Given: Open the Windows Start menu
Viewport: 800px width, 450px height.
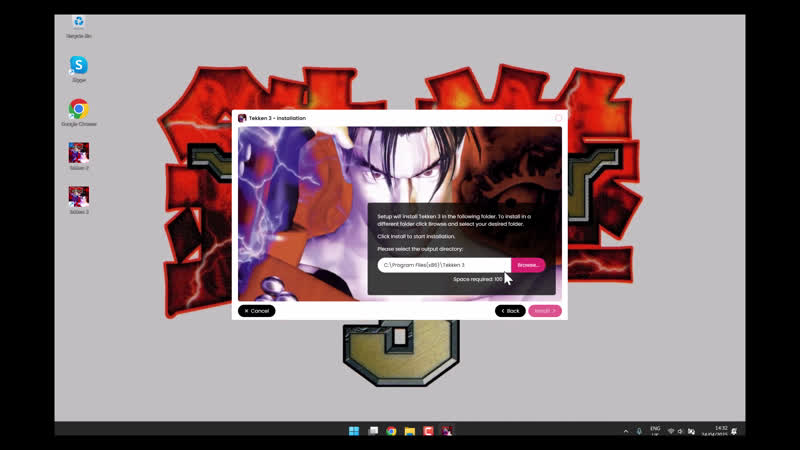Looking at the screenshot, I should [354, 431].
